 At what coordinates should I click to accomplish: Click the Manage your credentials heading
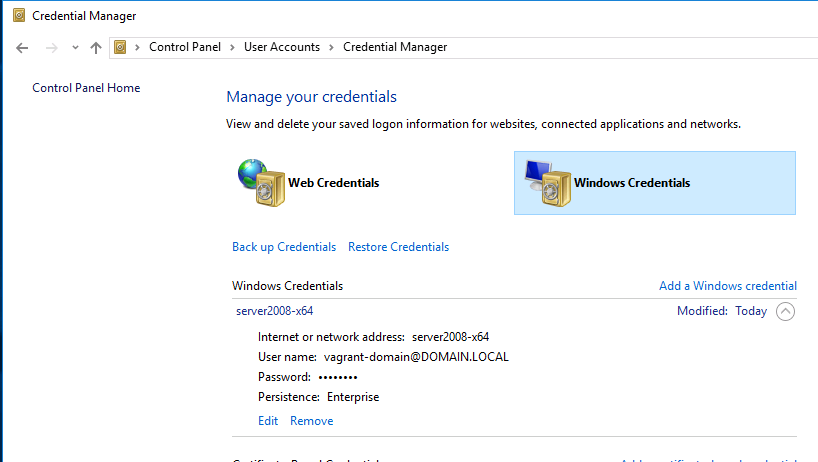click(x=311, y=97)
